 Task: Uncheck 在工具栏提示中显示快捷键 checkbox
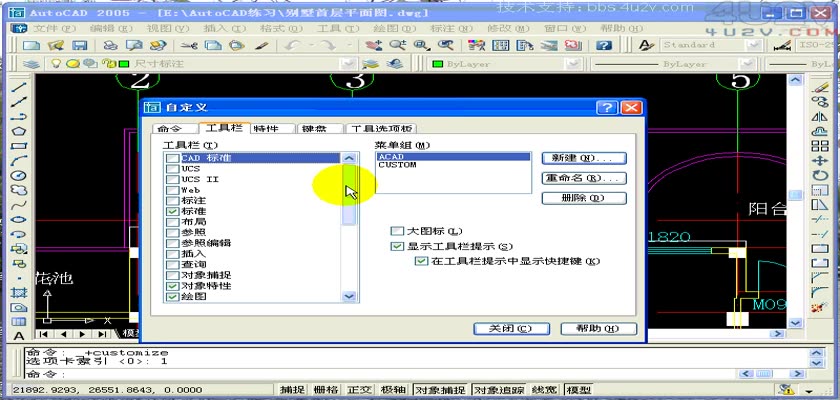point(422,261)
